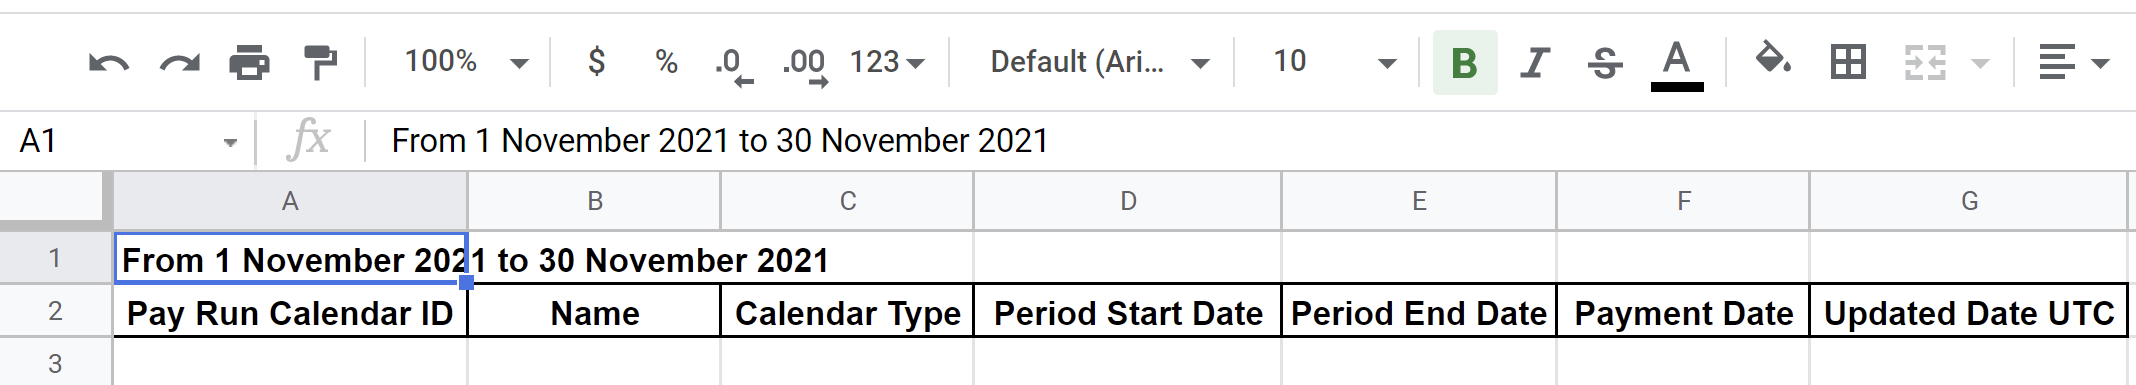
Task: Select column D header
Action: click(1128, 201)
